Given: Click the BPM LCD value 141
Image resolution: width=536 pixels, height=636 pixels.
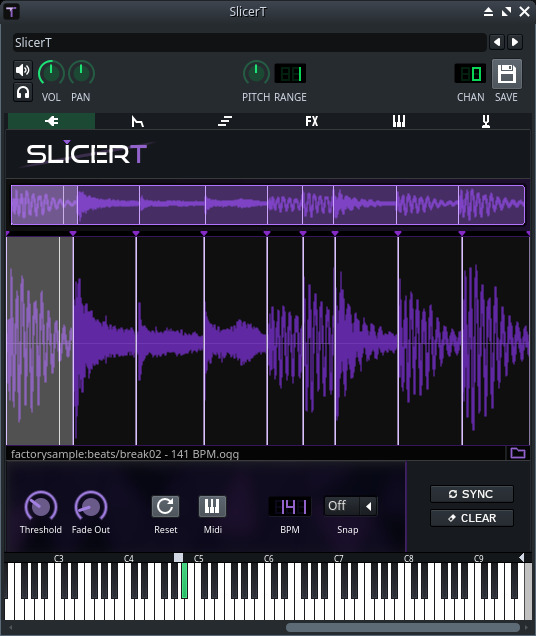Looking at the screenshot, I should pos(290,506).
